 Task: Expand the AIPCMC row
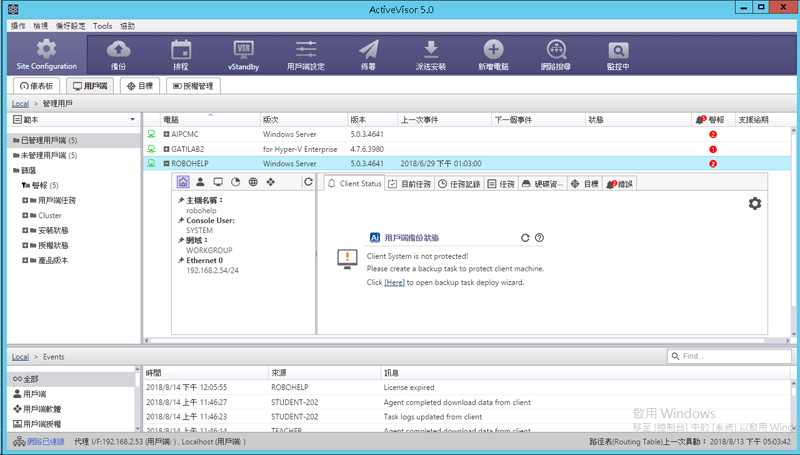coord(166,133)
